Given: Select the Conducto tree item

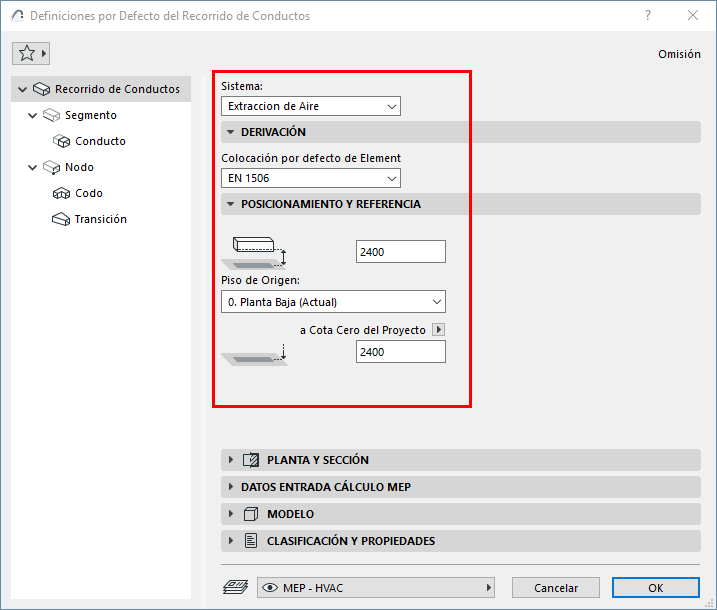Looking at the screenshot, I should click(x=100, y=141).
